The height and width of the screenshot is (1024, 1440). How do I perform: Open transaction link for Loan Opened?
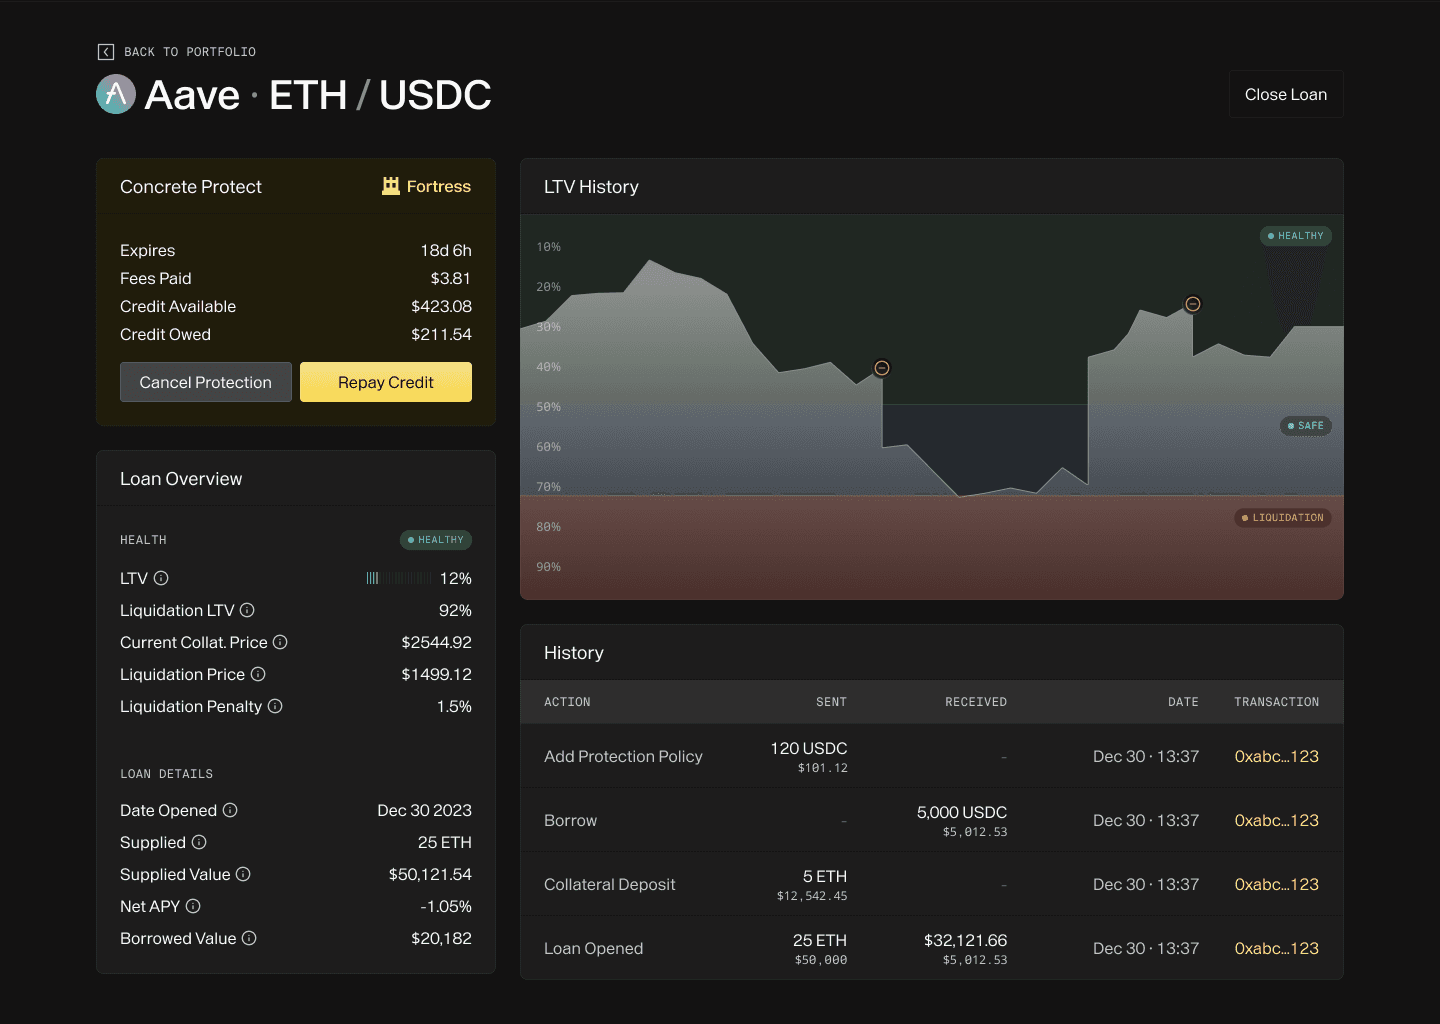coord(1276,948)
